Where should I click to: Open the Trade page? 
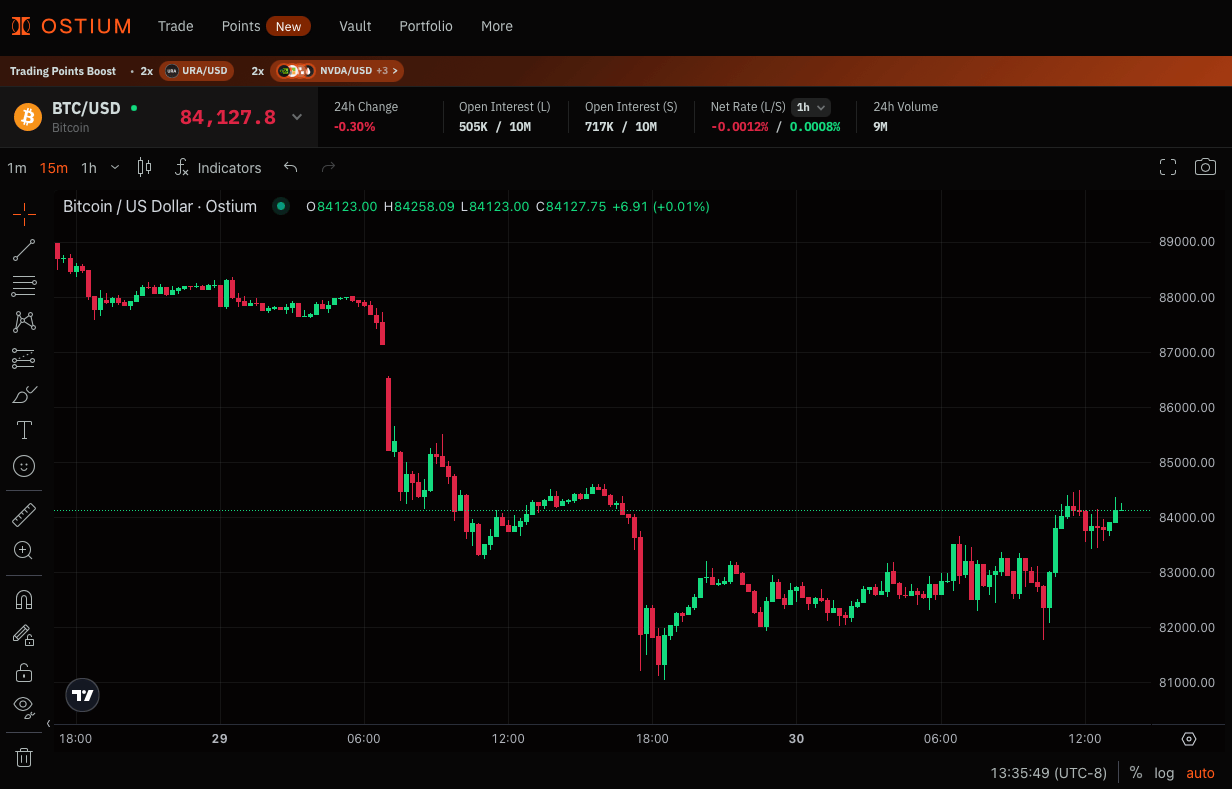point(176,26)
